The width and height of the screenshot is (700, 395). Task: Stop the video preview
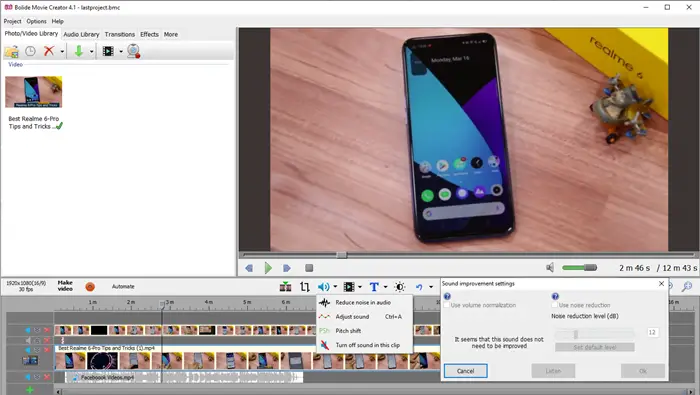[x=308, y=268]
